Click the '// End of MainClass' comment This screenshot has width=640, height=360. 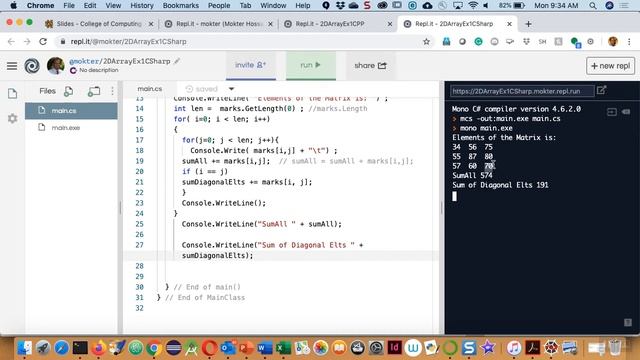(x=205, y=298)
